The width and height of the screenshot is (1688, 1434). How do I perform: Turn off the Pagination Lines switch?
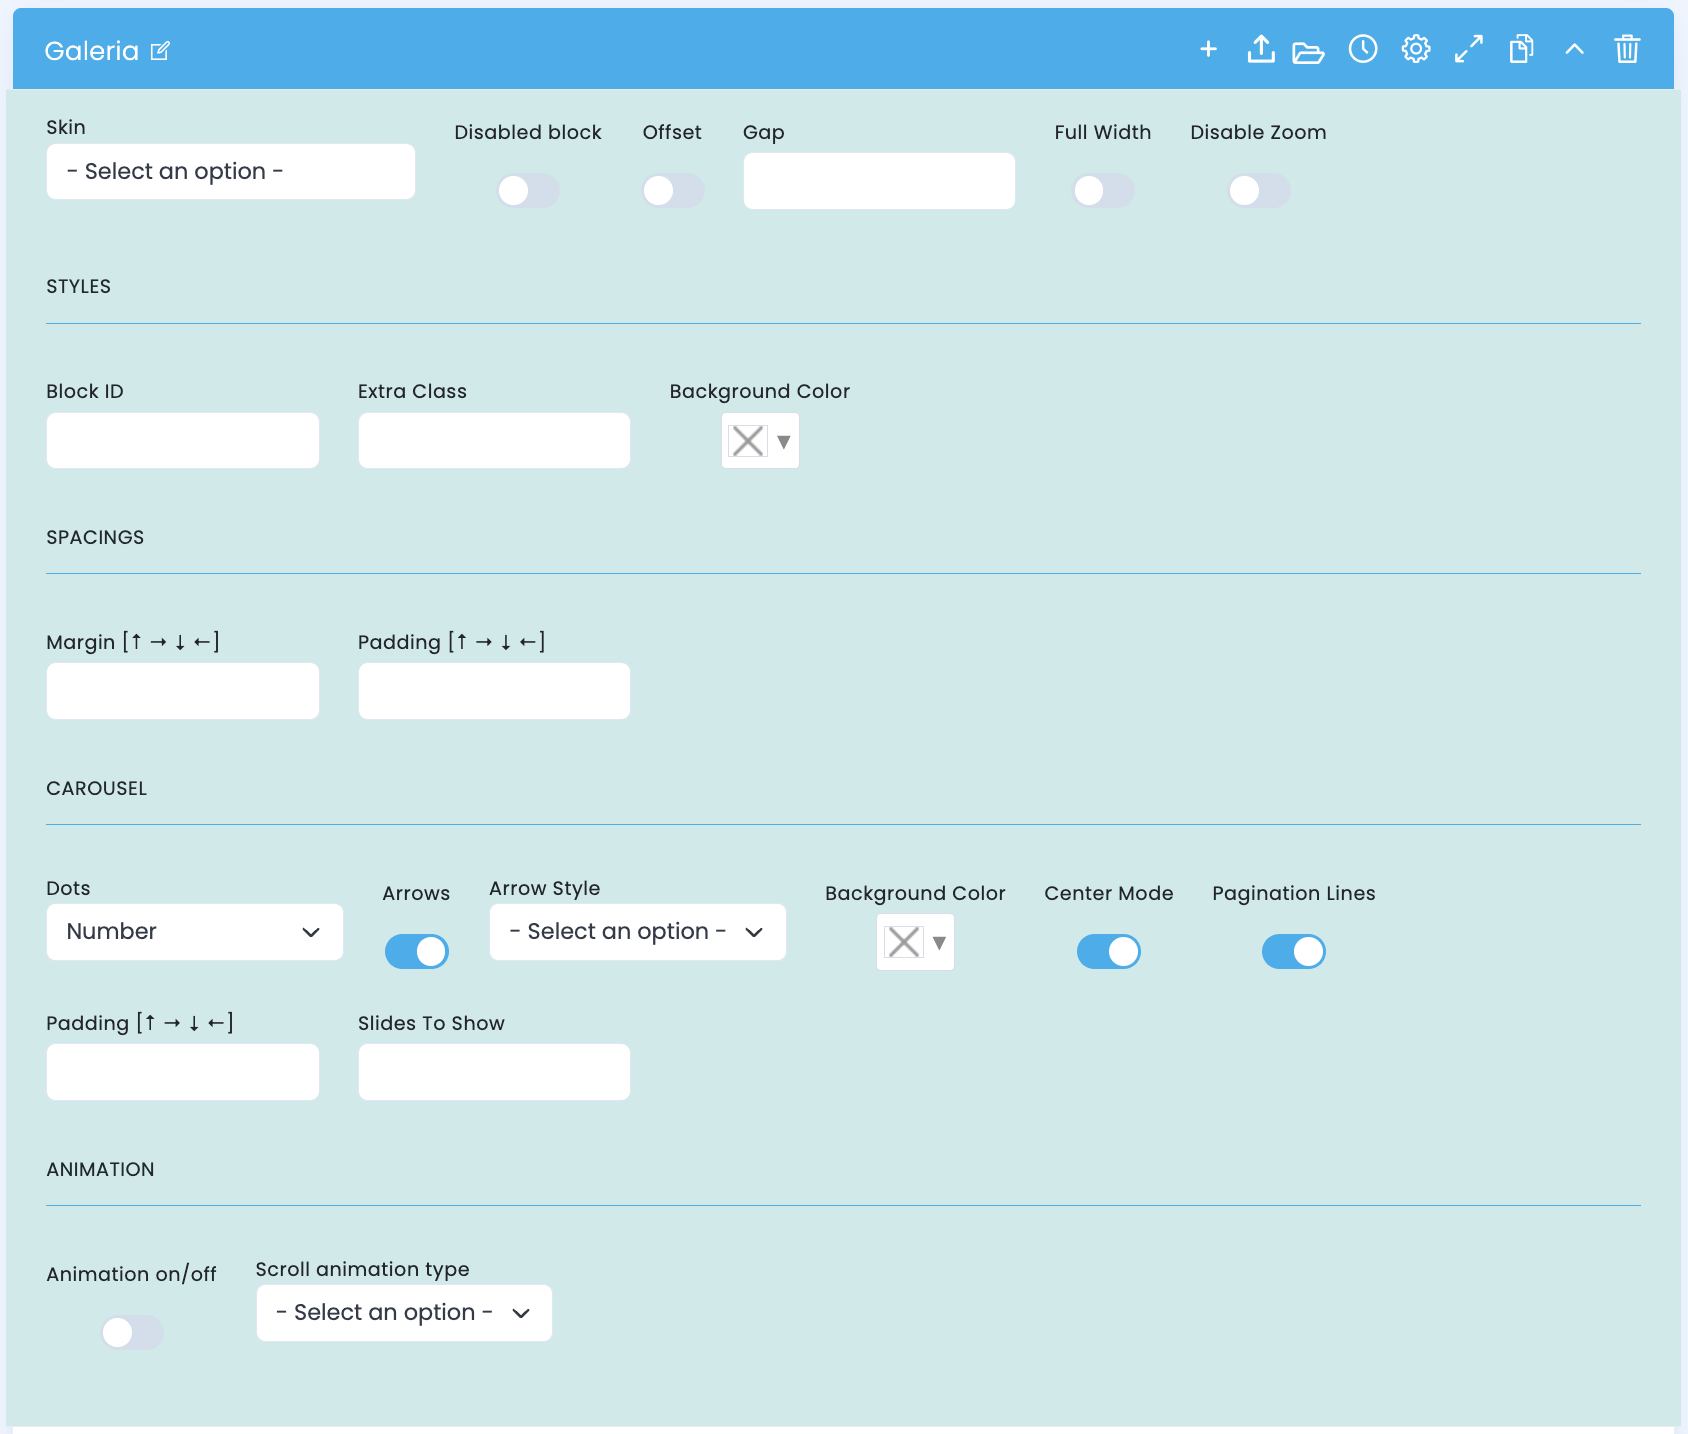click(x=1294, y=952)
